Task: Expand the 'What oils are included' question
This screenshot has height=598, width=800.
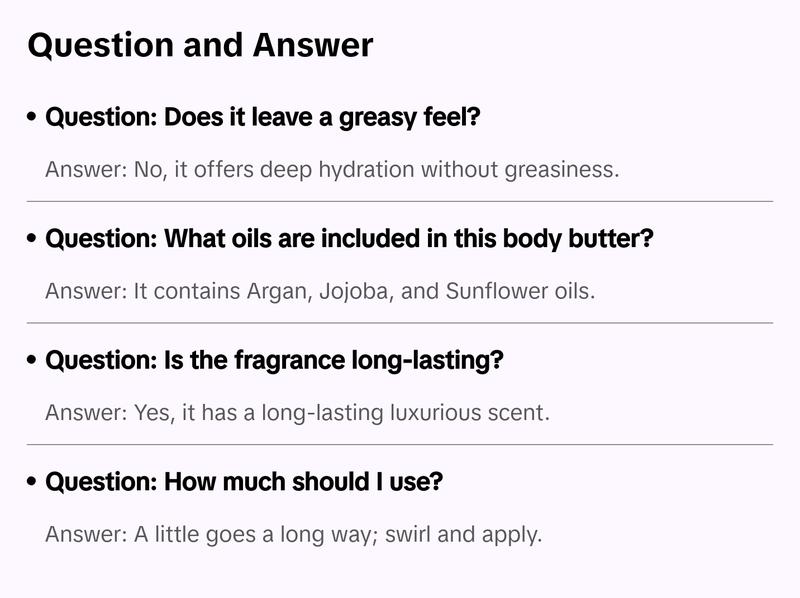Action: point(350,240)
